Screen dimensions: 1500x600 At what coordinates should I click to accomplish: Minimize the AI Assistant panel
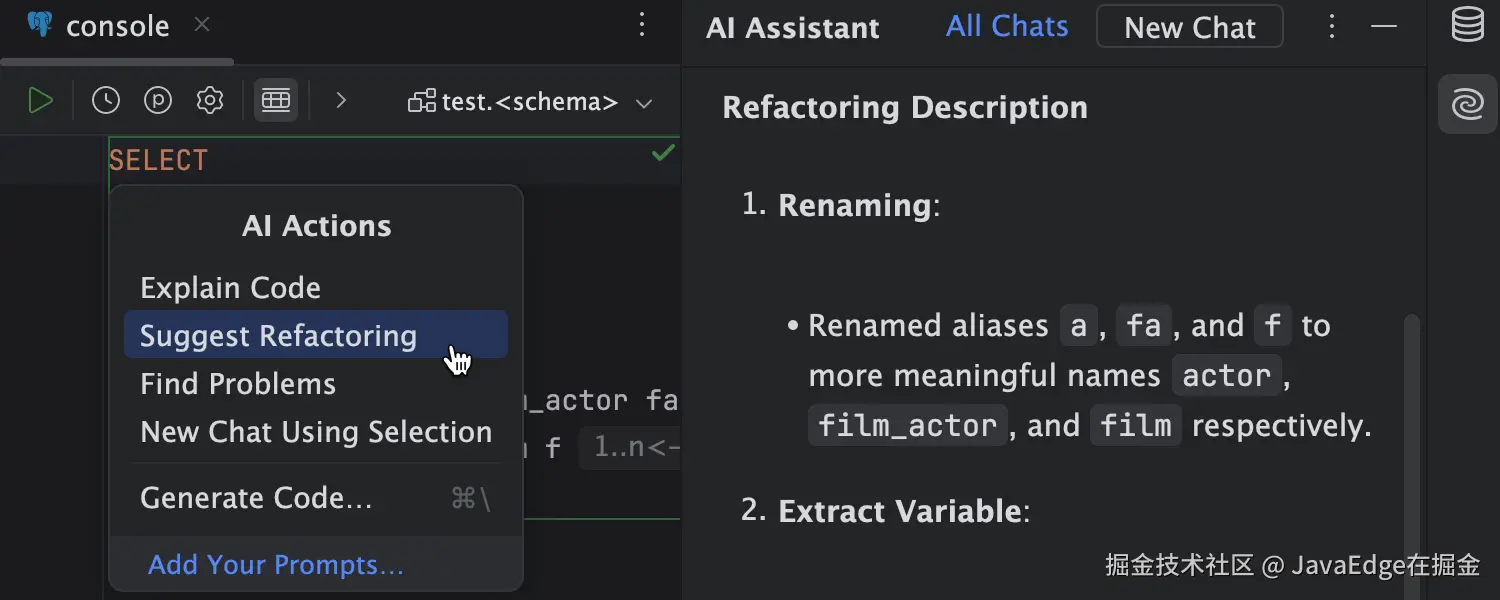point(1384,27)
